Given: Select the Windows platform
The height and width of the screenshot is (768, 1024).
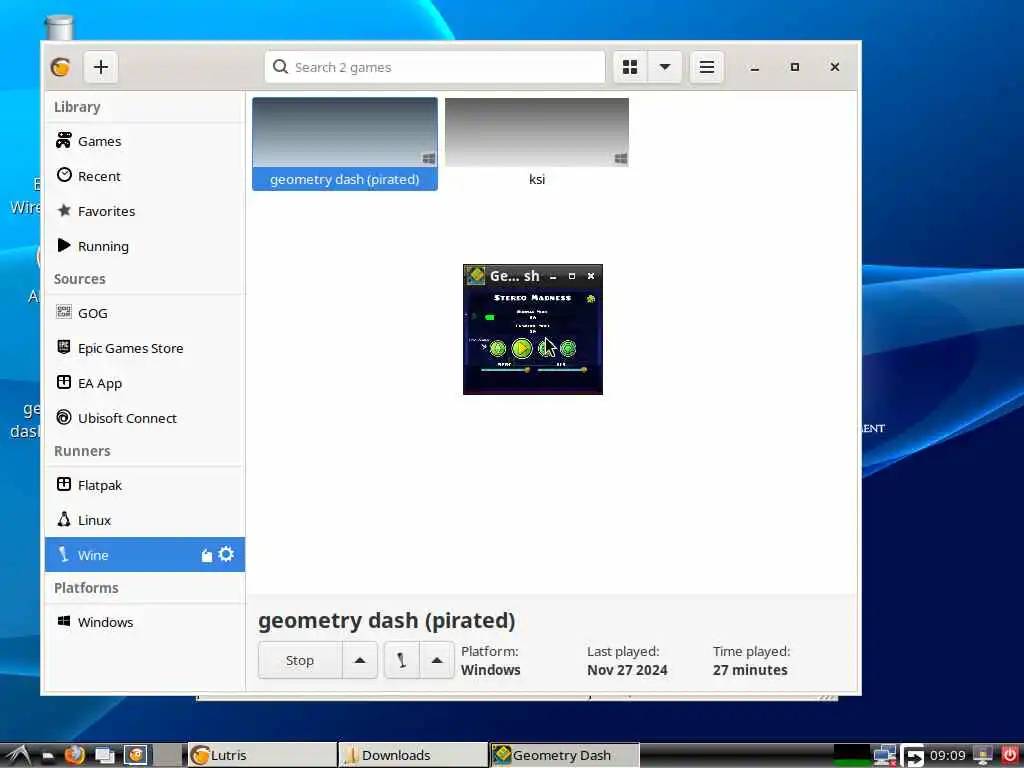Looking at the screenshot, I should [144, 622].
